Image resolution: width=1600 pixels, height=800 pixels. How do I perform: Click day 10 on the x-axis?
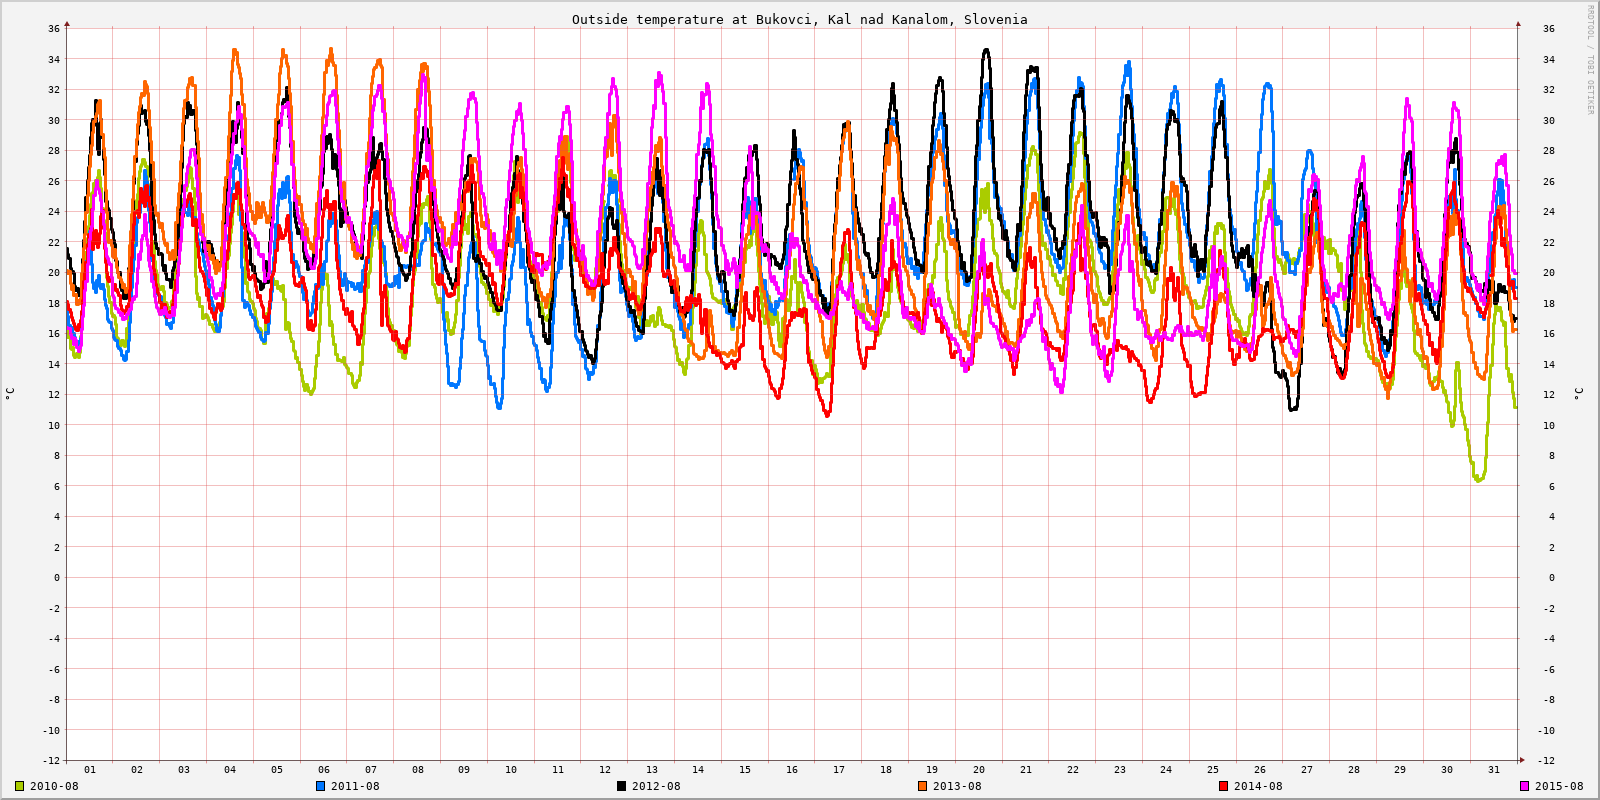511,769
